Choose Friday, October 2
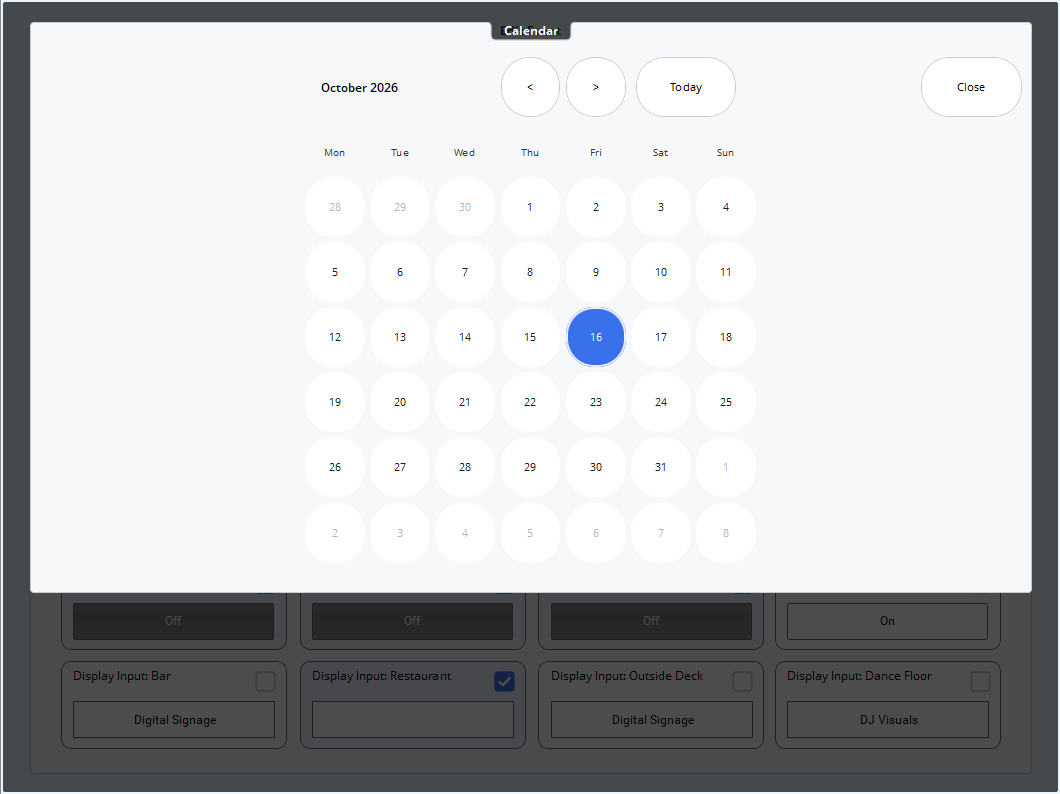This screenshot has height=794, width=1060. coord(596,207)
